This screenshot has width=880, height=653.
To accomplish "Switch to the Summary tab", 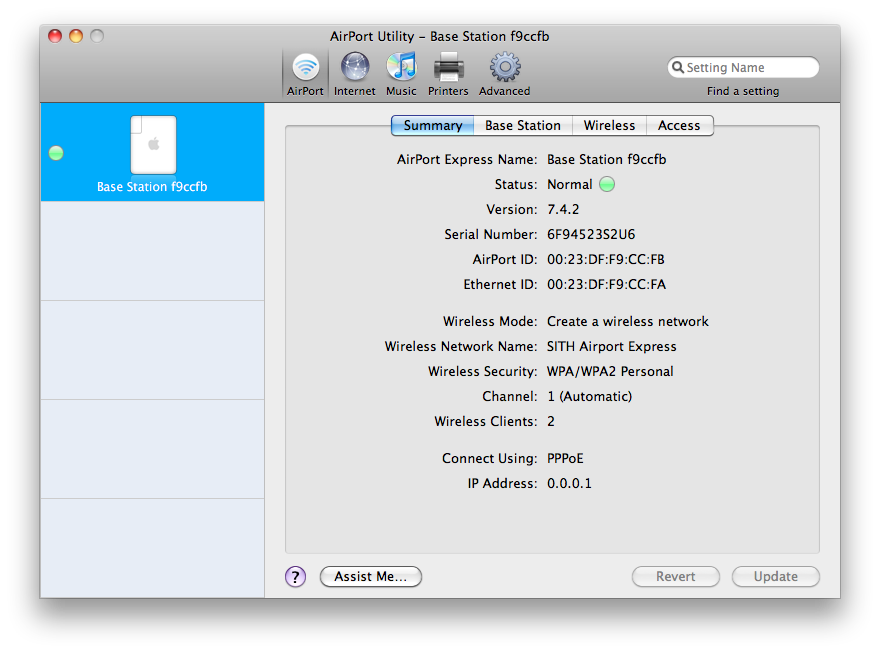I will click(x=433, y=125).
